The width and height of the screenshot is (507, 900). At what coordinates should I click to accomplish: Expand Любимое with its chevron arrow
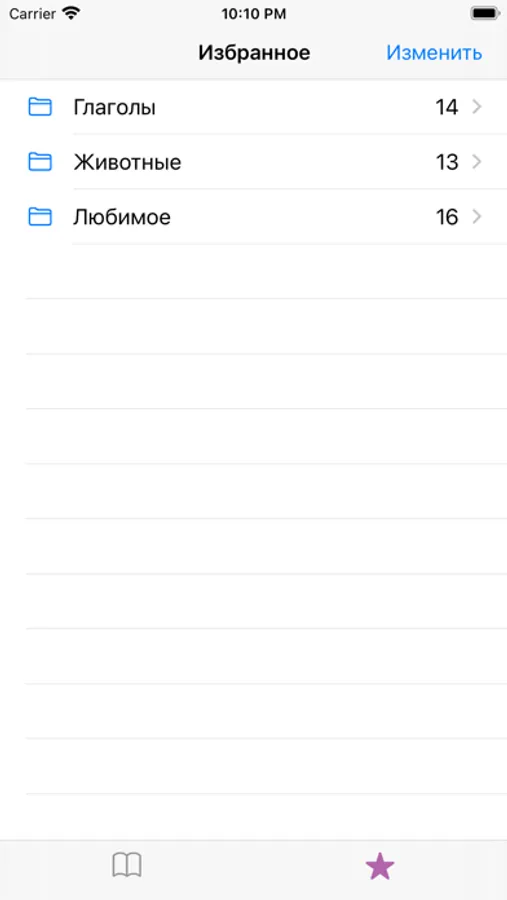pos(477,216)
